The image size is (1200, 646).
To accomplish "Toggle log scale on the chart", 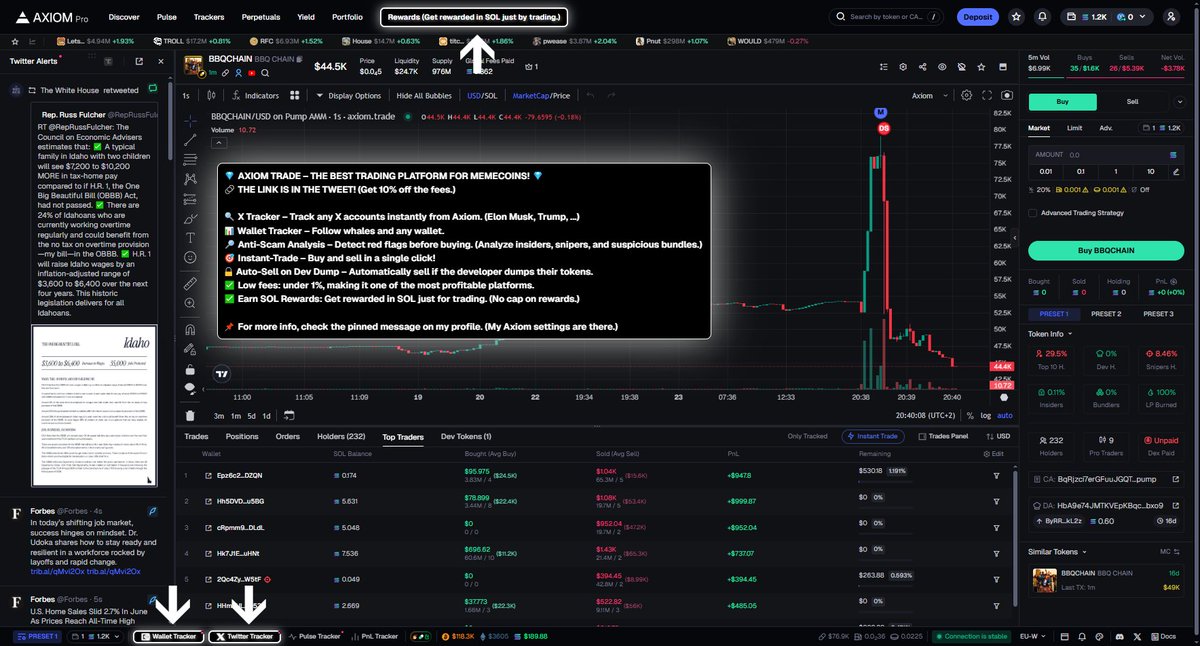I will (x=986, y=415).
